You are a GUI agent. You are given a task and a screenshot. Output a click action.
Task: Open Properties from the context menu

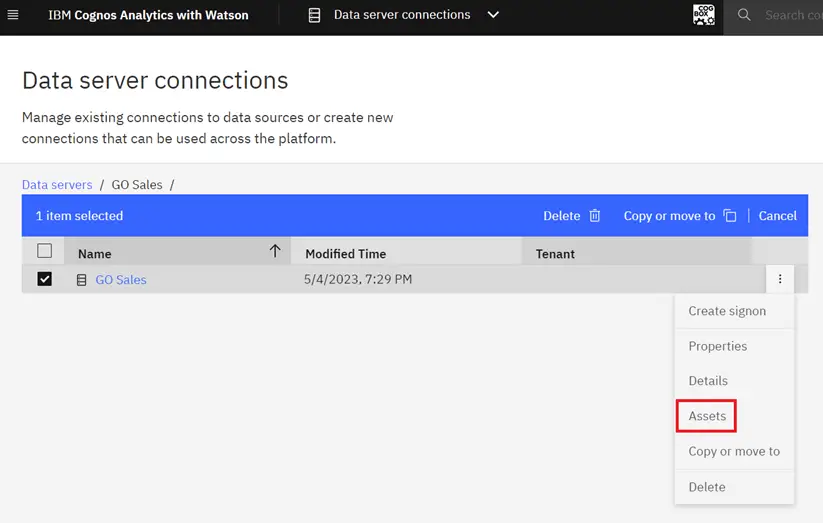coord(718,347)
